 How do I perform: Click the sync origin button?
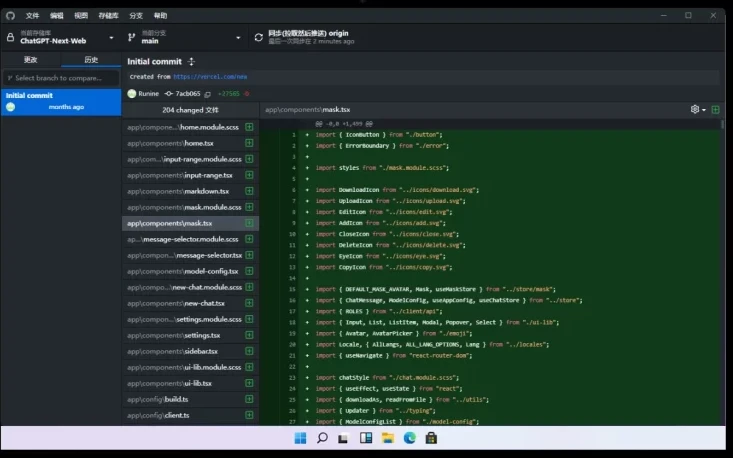pyautogui.click(x=311, y=37)
